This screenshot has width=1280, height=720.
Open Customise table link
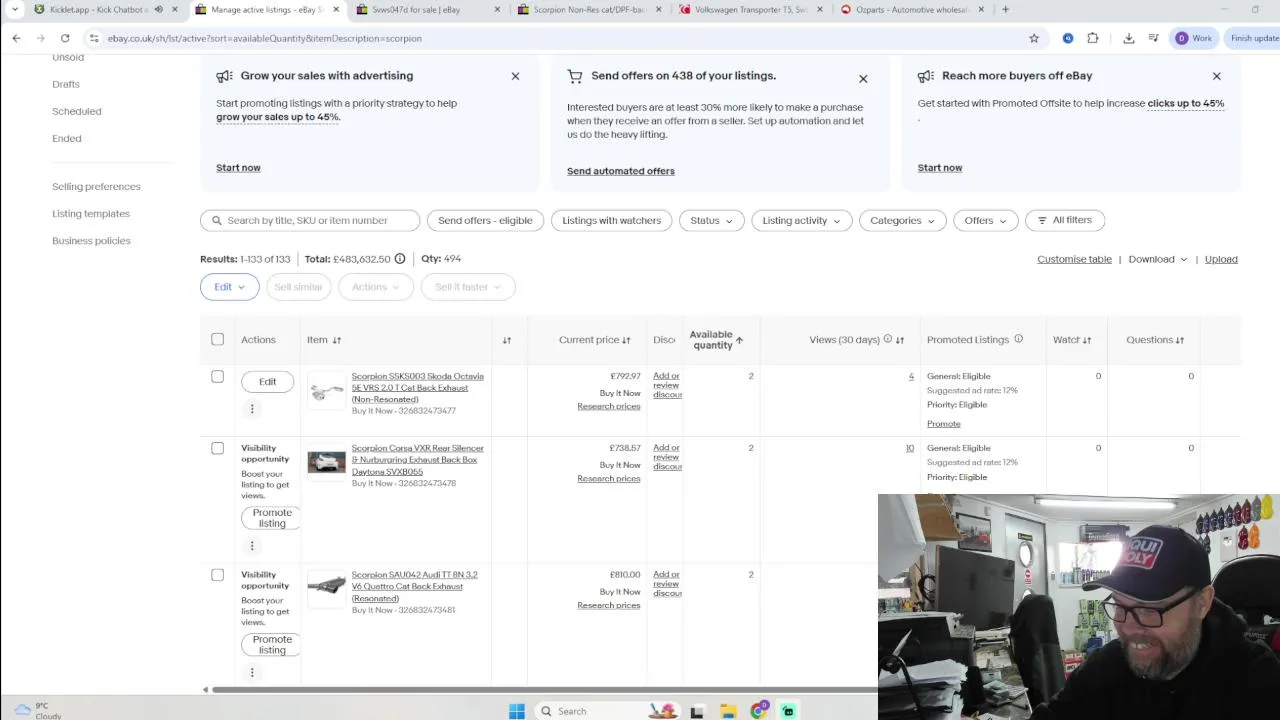(1074, 259)
